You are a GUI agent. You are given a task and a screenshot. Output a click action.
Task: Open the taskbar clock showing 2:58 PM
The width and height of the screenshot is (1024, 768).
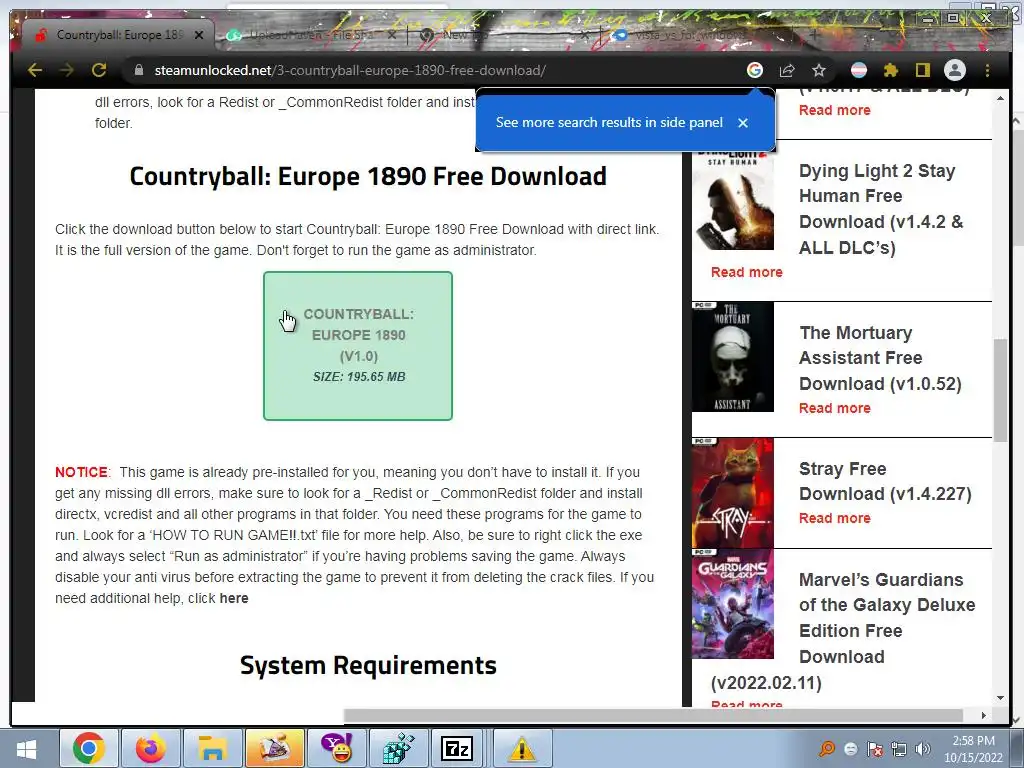(973, 749)
